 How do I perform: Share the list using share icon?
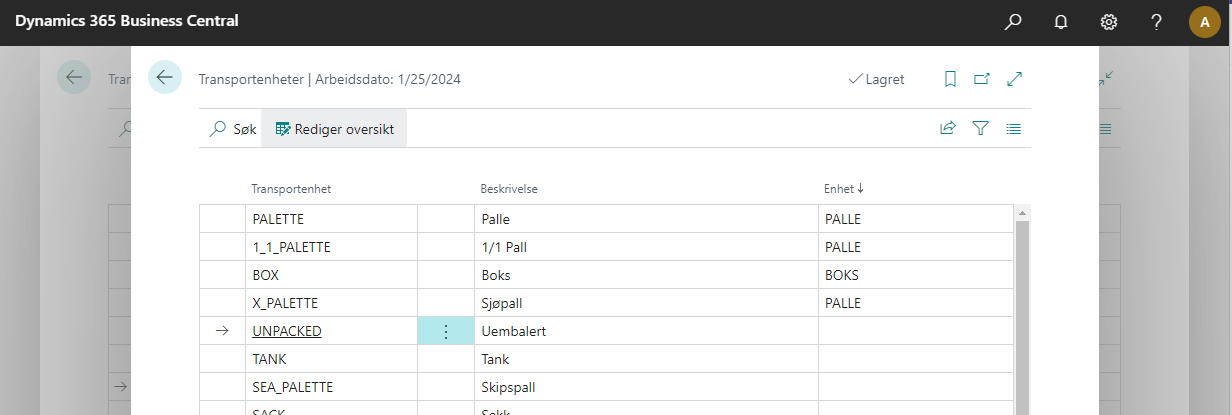tap(947, 128)
